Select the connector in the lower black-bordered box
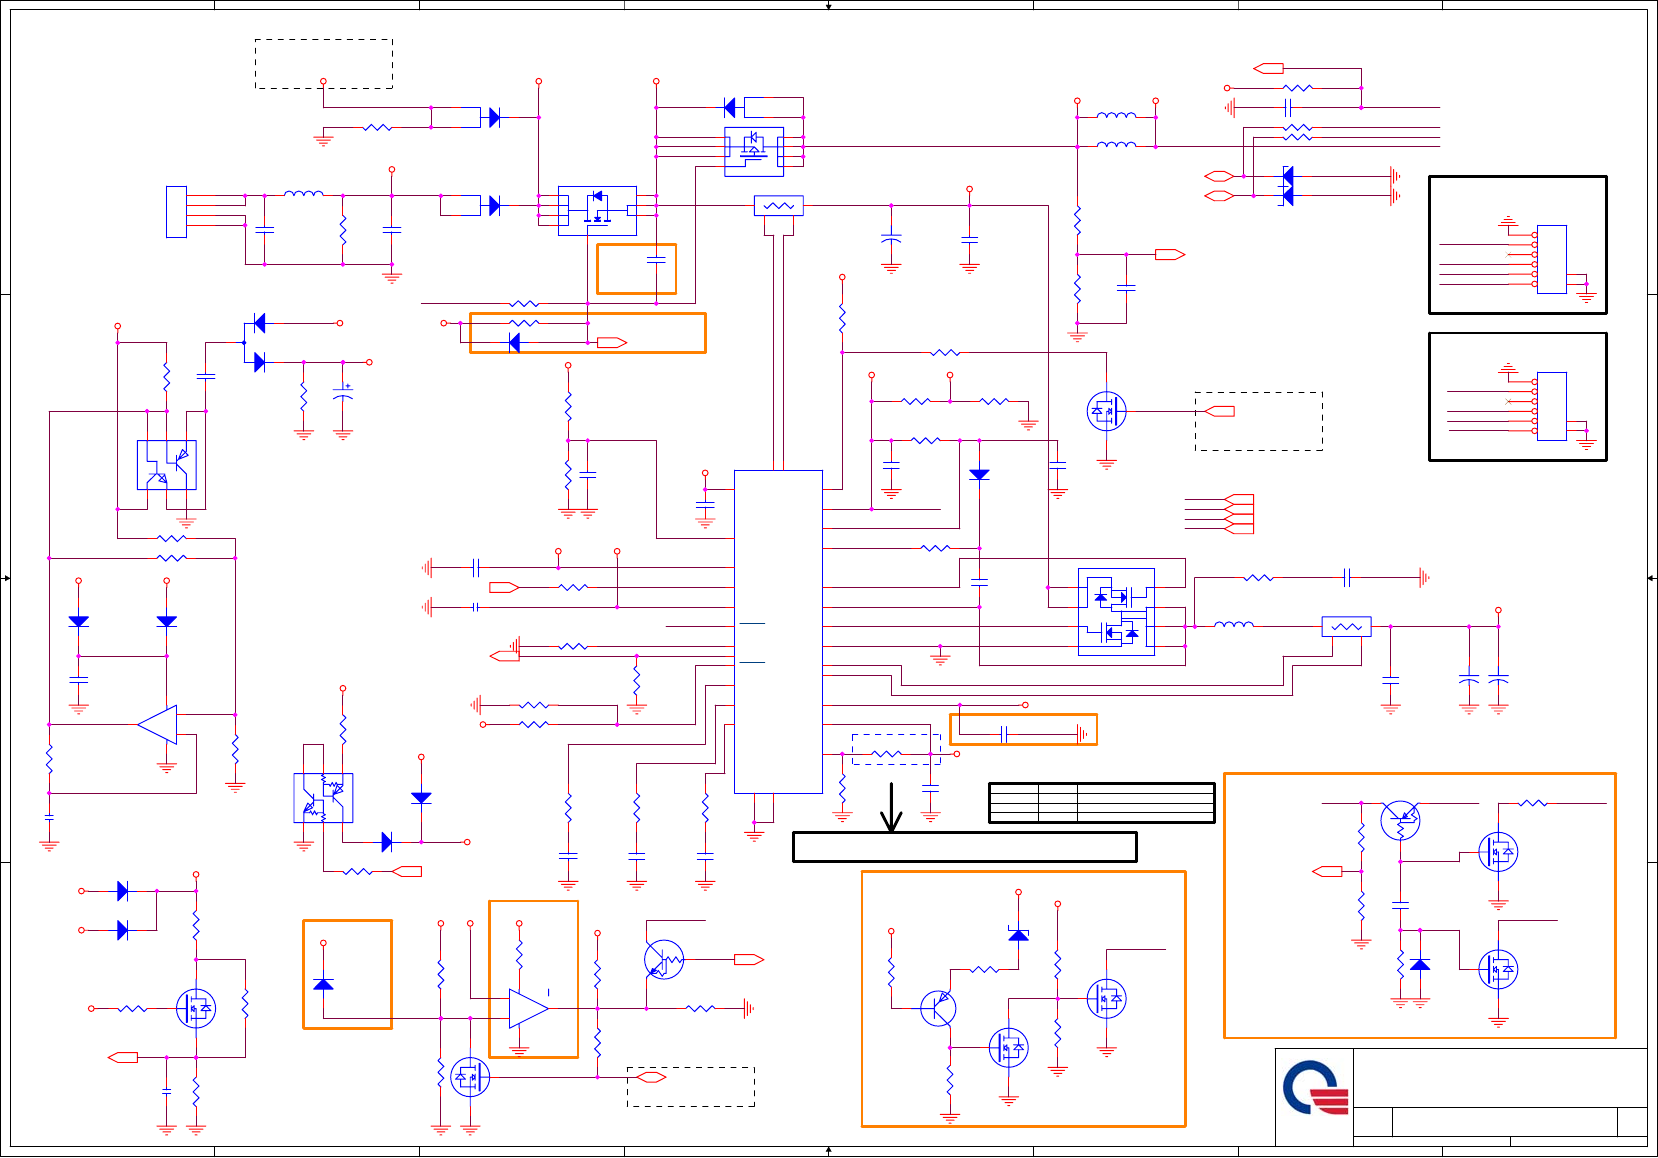 click(1551, 406)
